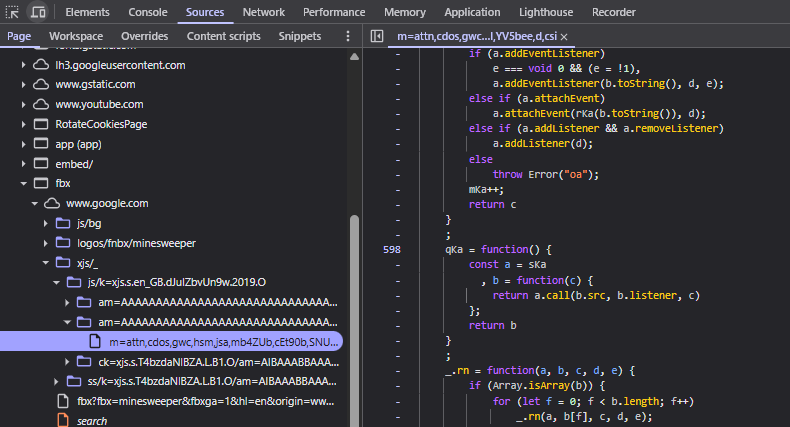
Task: Collapse the fbx frame tree node
Action: point(25,184)
